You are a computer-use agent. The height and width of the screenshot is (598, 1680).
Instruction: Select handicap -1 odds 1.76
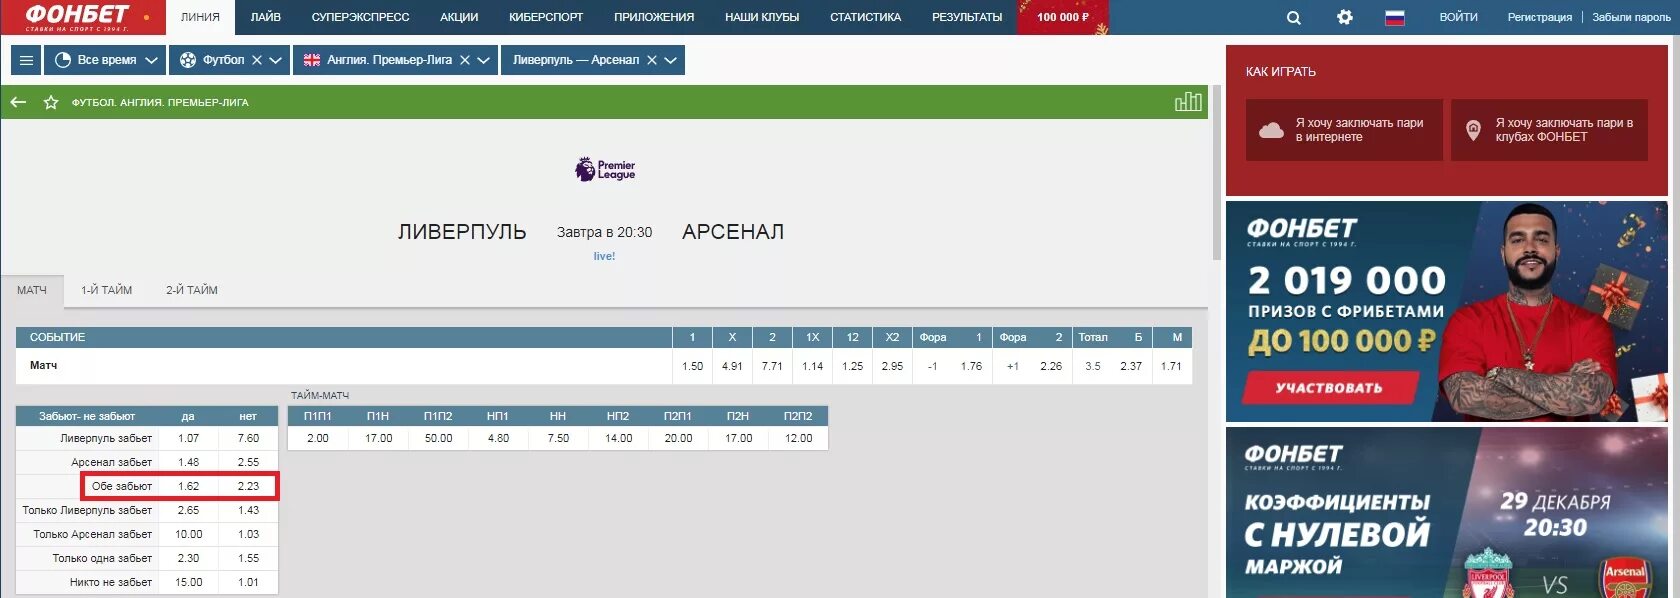[x=971, y=366]
